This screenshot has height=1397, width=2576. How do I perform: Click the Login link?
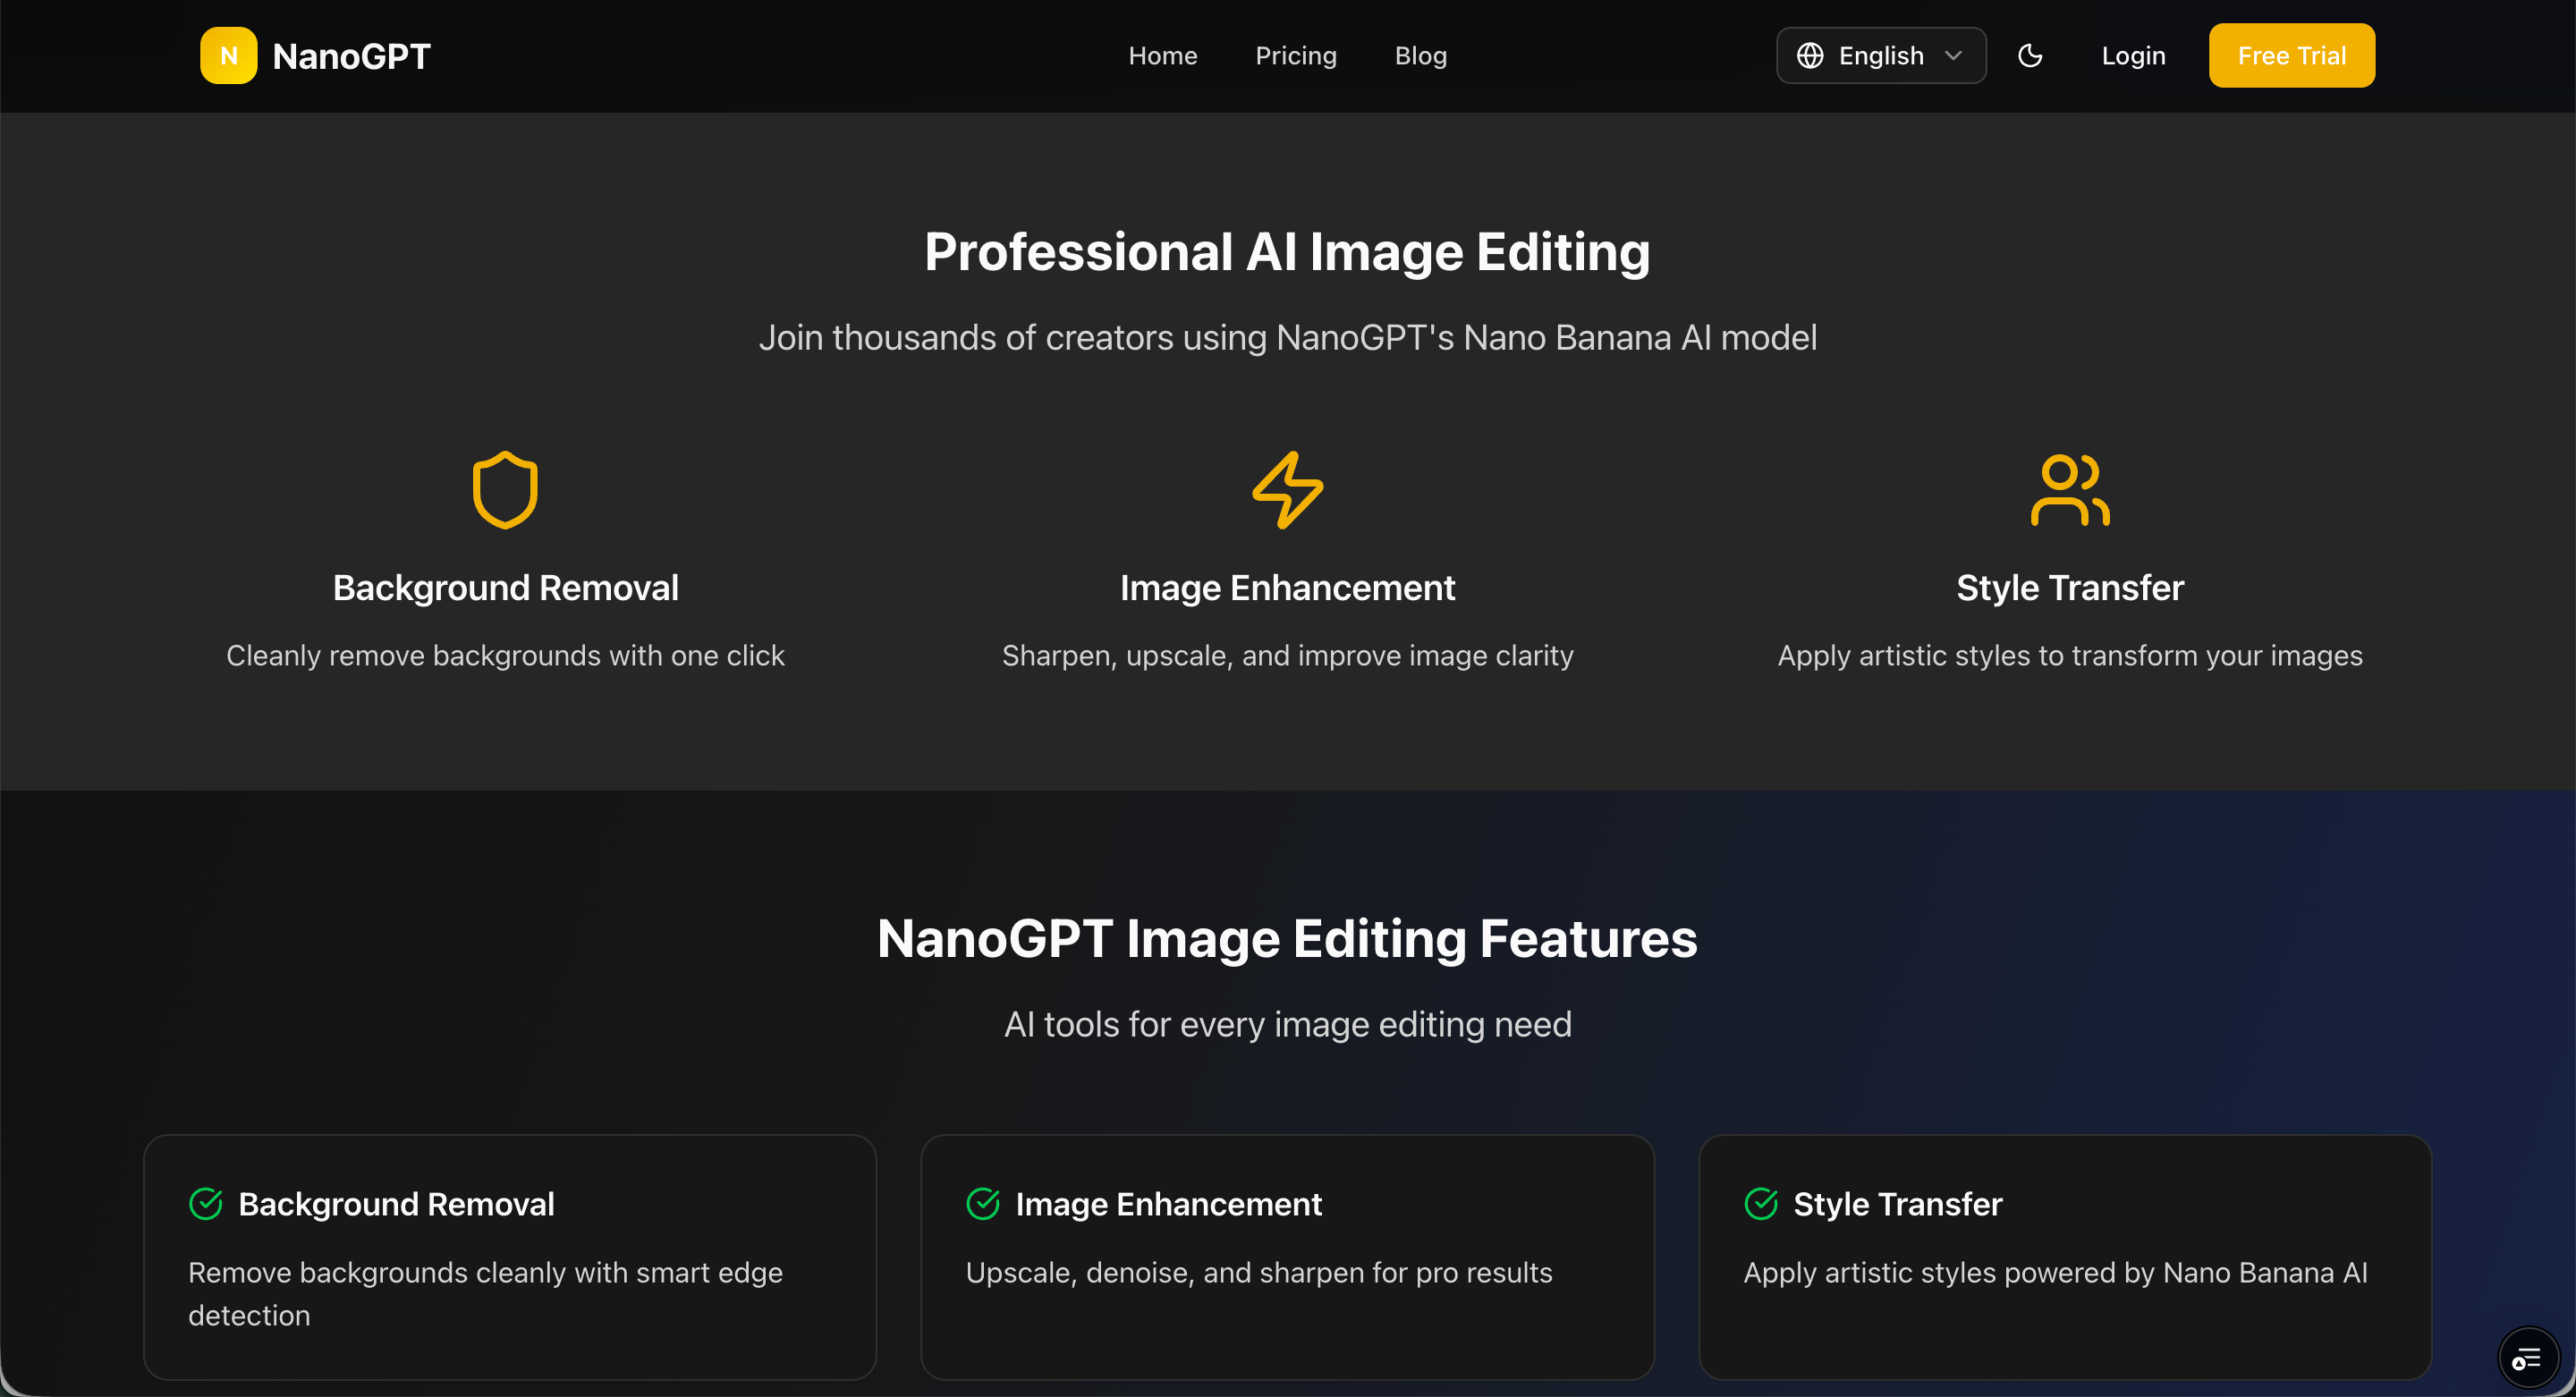(2133, 55)
